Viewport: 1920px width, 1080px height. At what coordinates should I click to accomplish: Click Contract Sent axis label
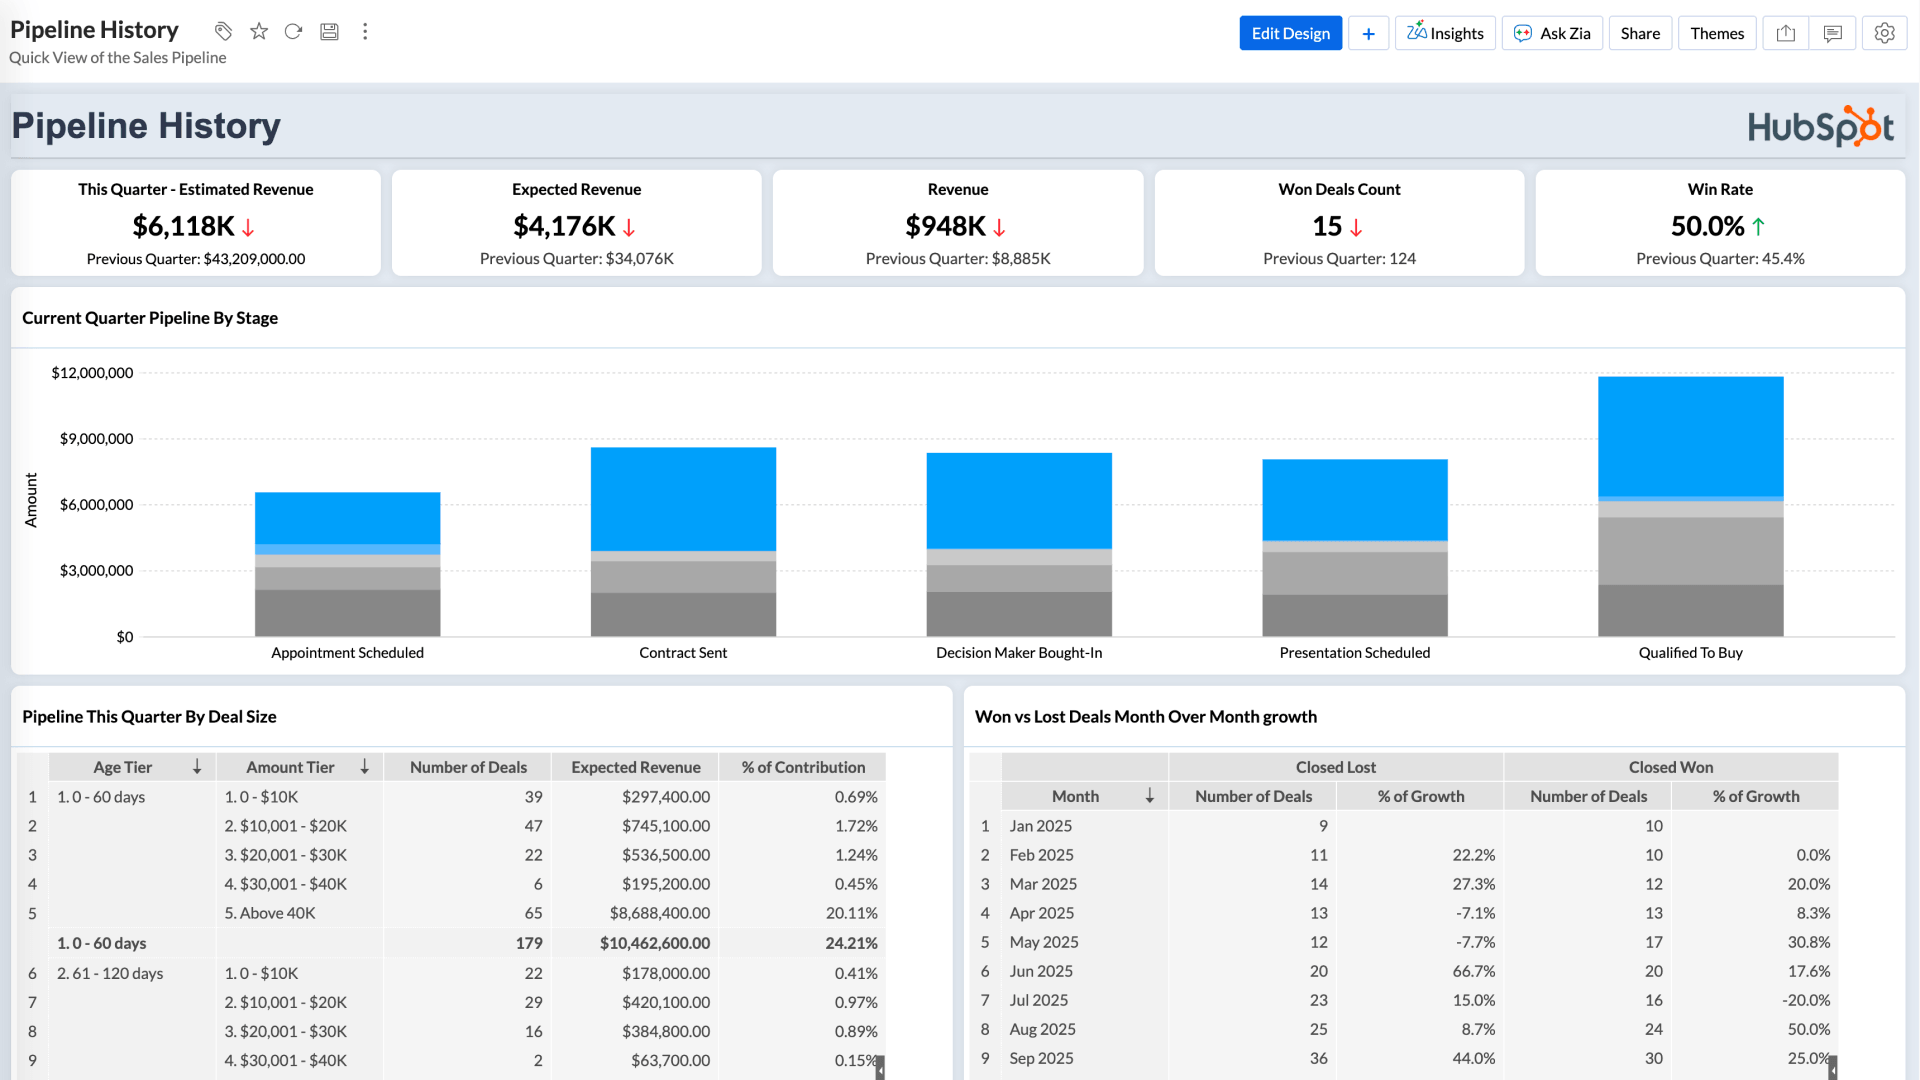click(683, 653)
